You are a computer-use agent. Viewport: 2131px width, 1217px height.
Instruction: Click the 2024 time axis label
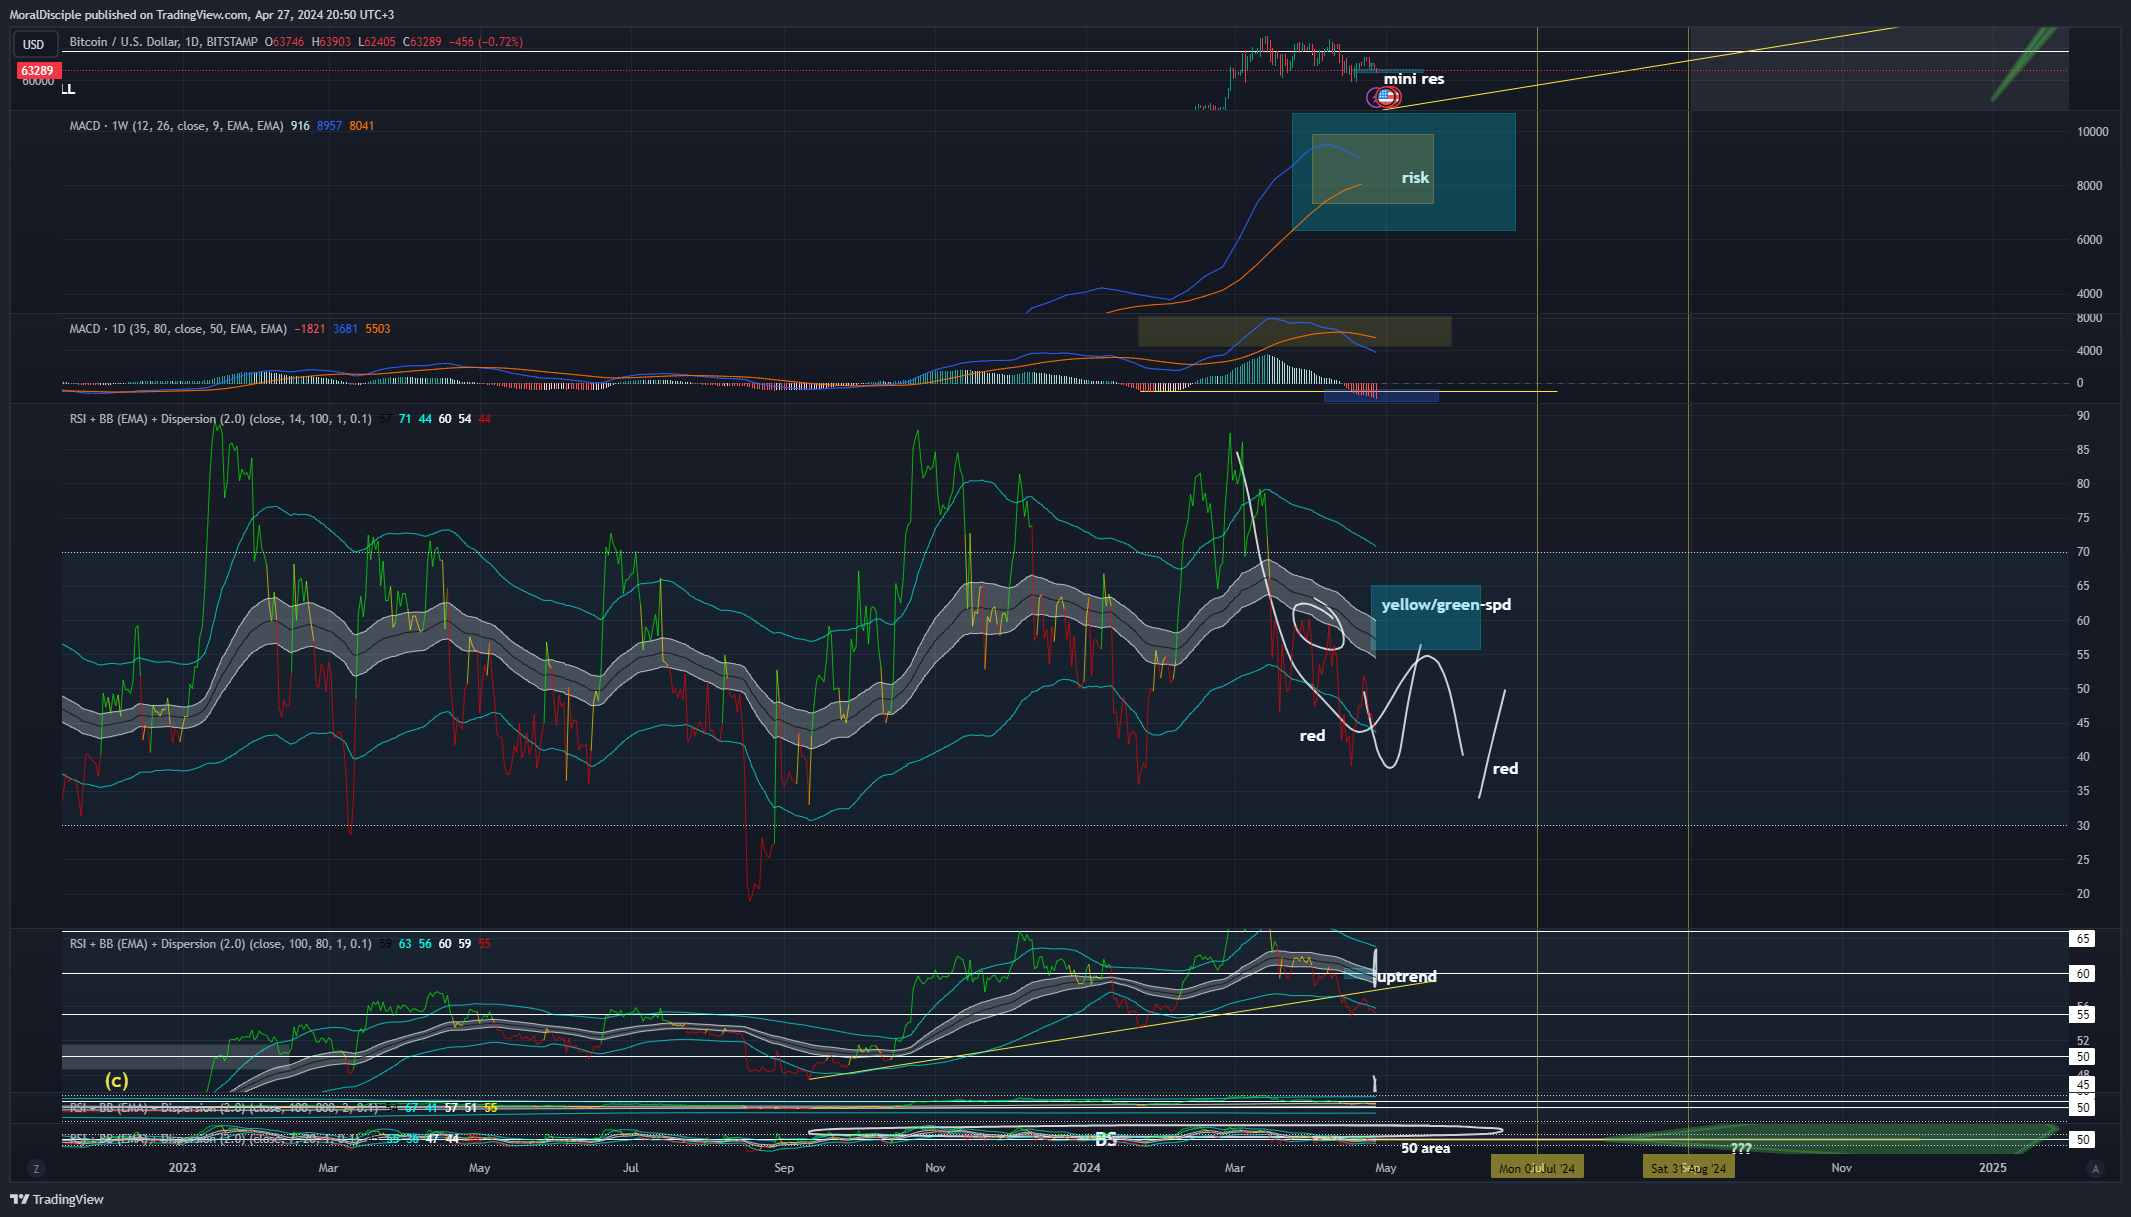coord(1086,1168)
